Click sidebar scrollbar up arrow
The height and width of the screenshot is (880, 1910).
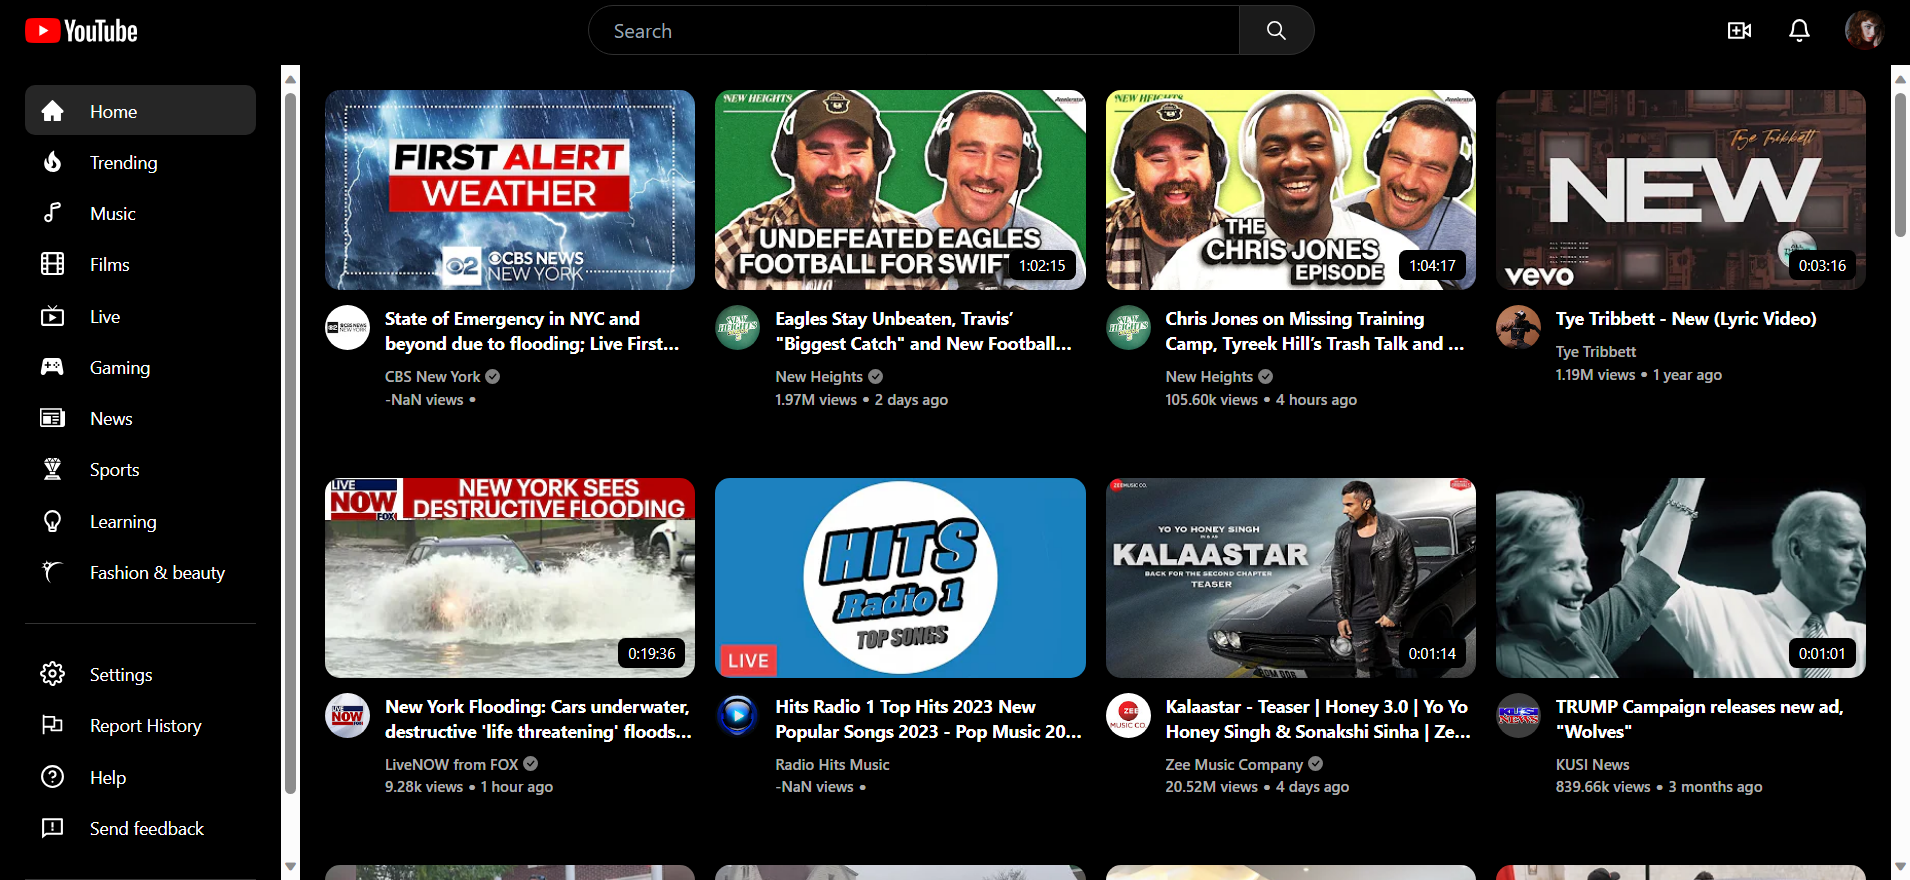(290, 78)
